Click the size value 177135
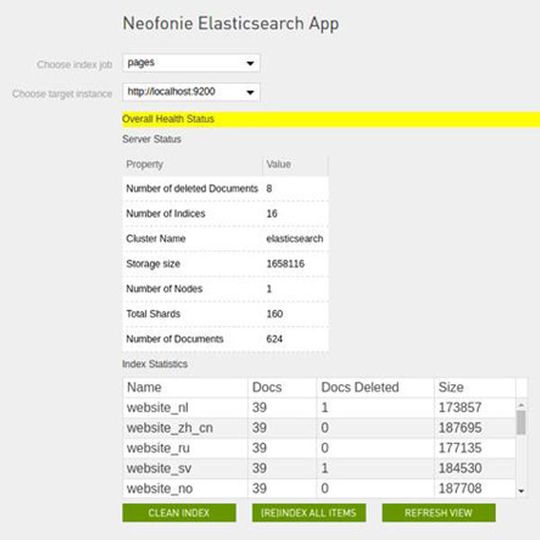 [x=460, y=448]
